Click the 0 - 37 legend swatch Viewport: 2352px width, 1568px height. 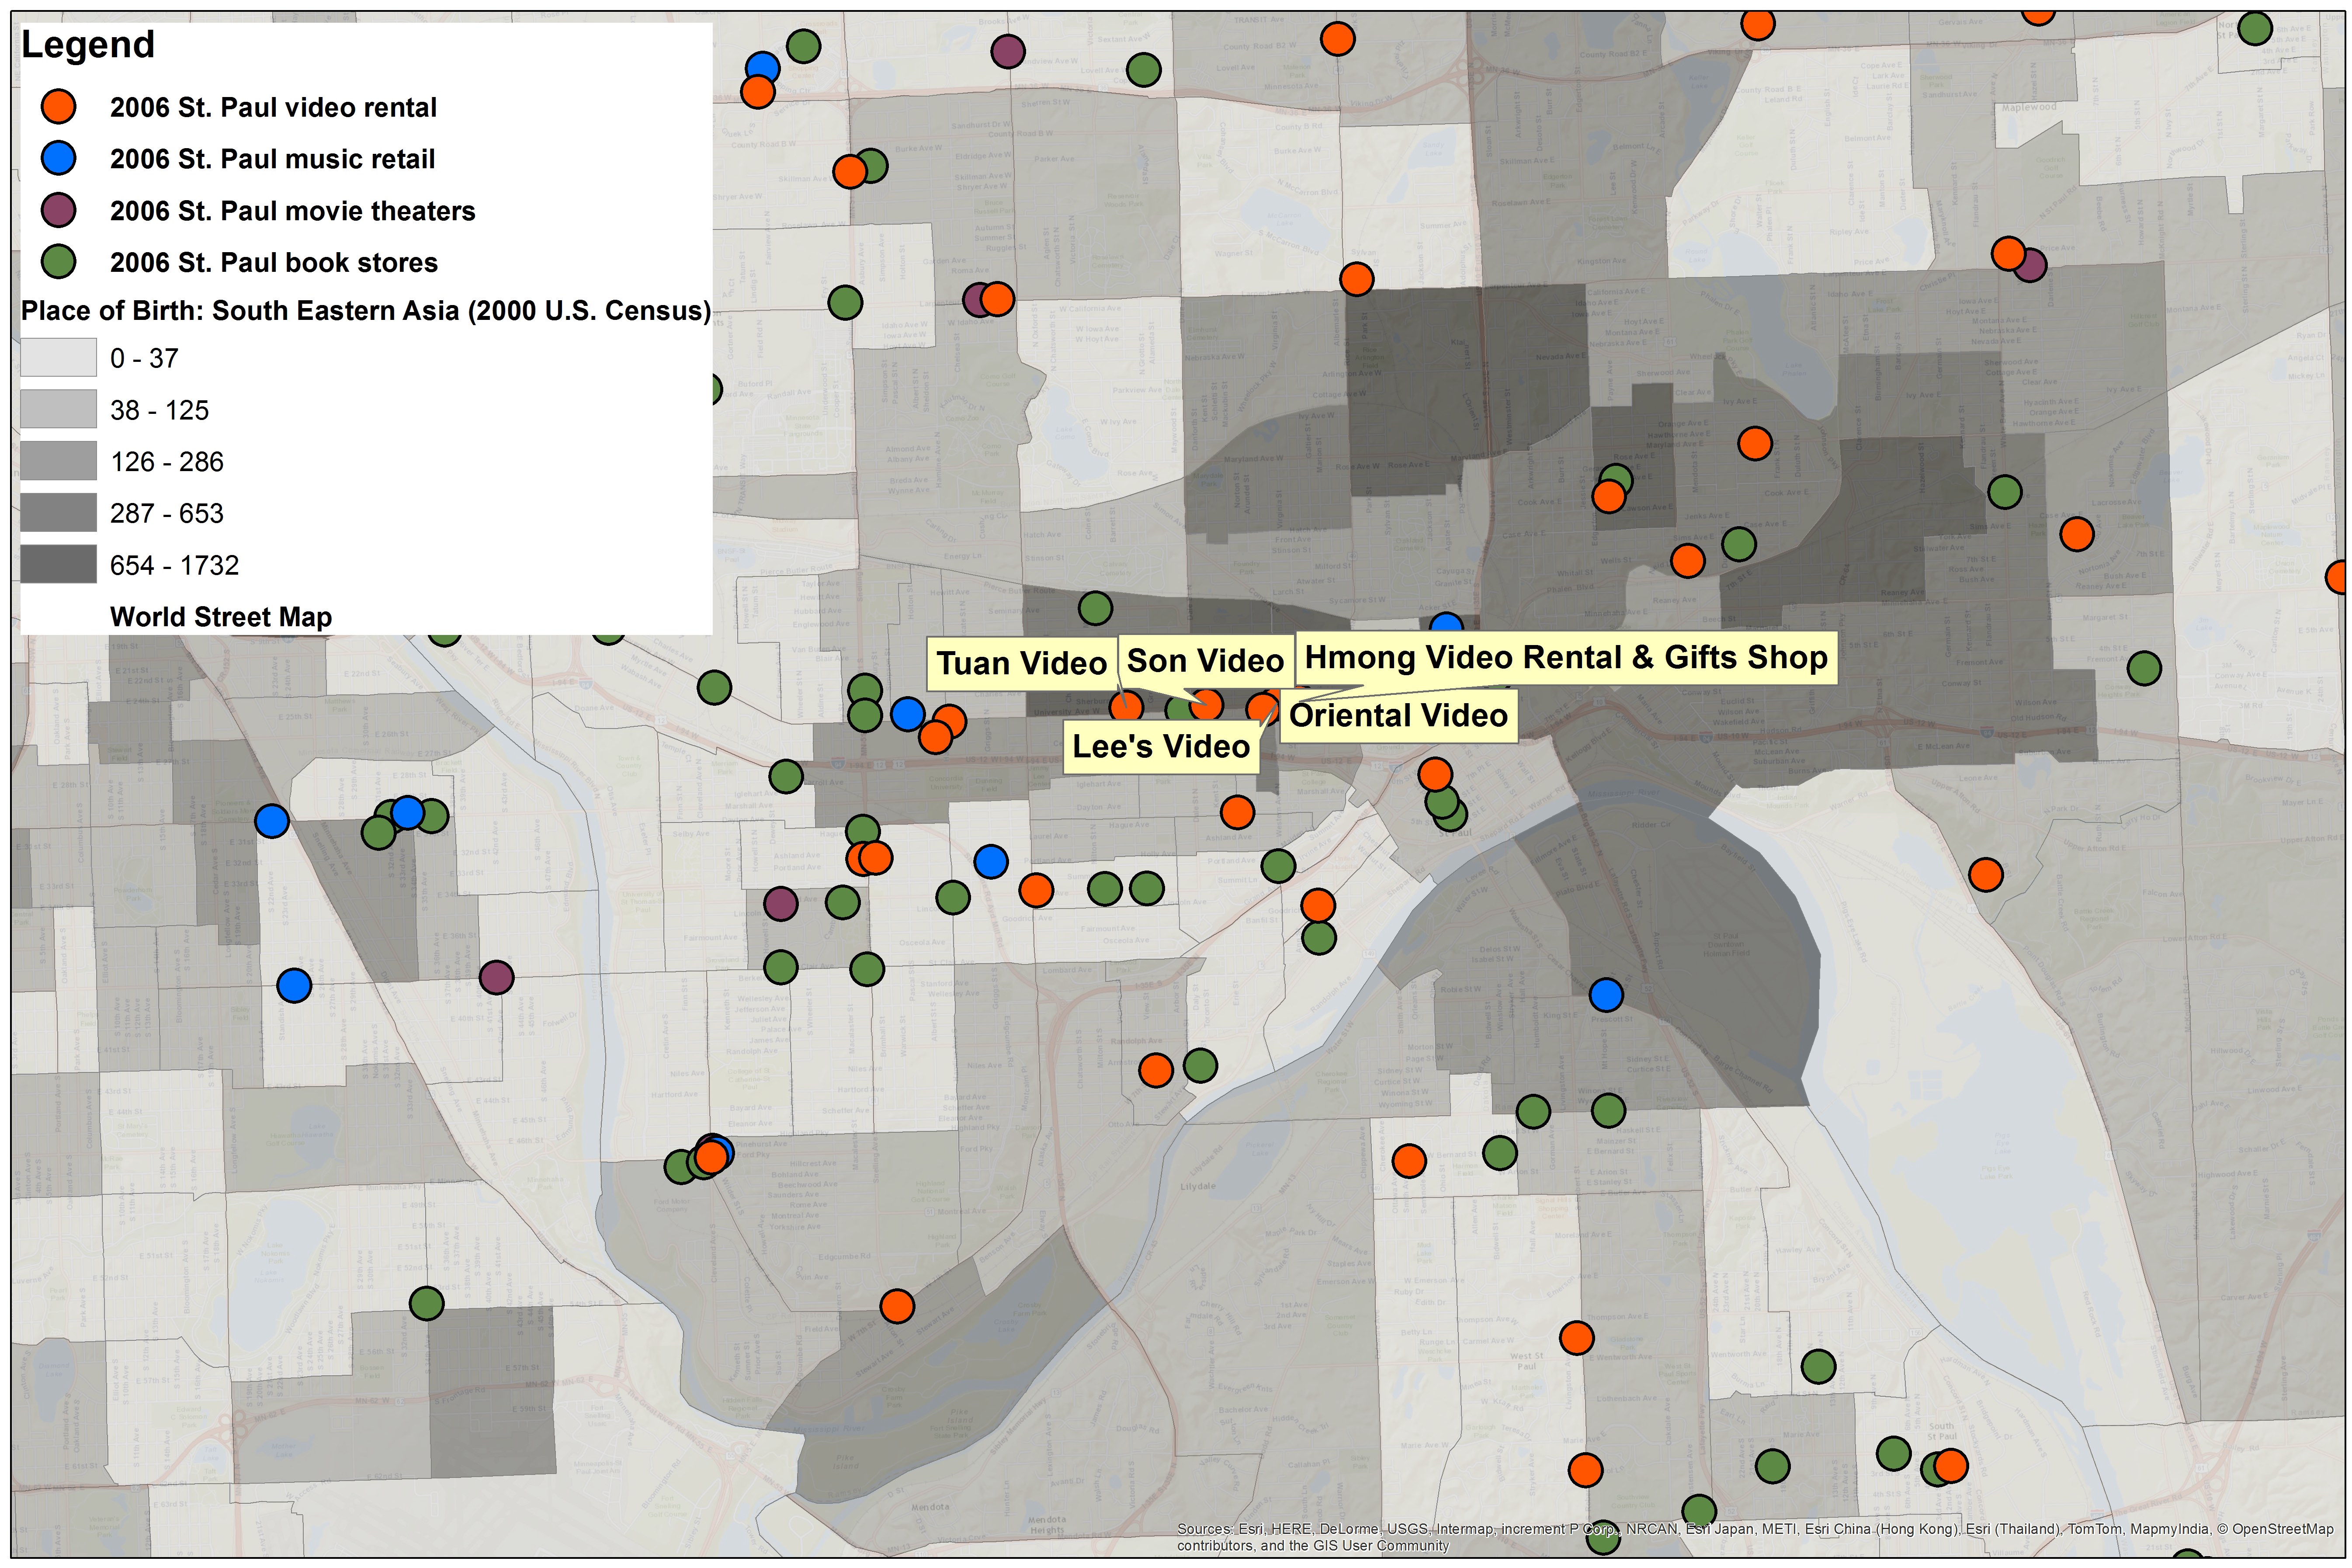[x=59, y=358]
